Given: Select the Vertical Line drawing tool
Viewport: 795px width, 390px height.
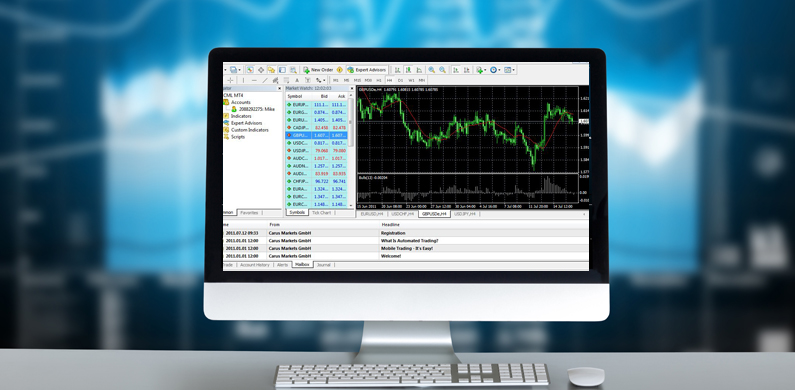Looking at the screenshot, I should pyautogui.click(x=243, y=80).
